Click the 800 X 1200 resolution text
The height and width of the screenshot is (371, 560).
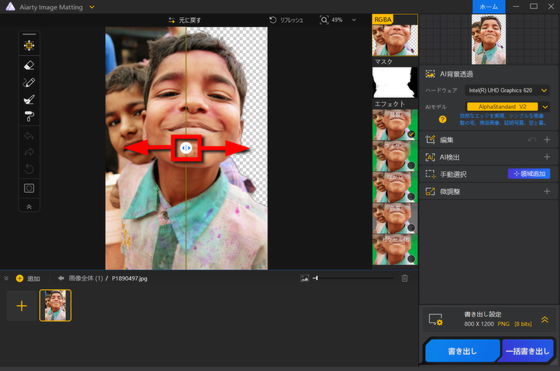(479, 324)
